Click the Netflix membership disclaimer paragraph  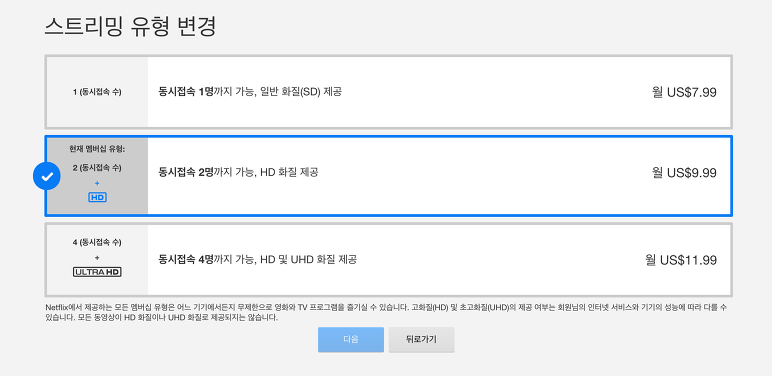pyautogui.click(x=386, y=313)
